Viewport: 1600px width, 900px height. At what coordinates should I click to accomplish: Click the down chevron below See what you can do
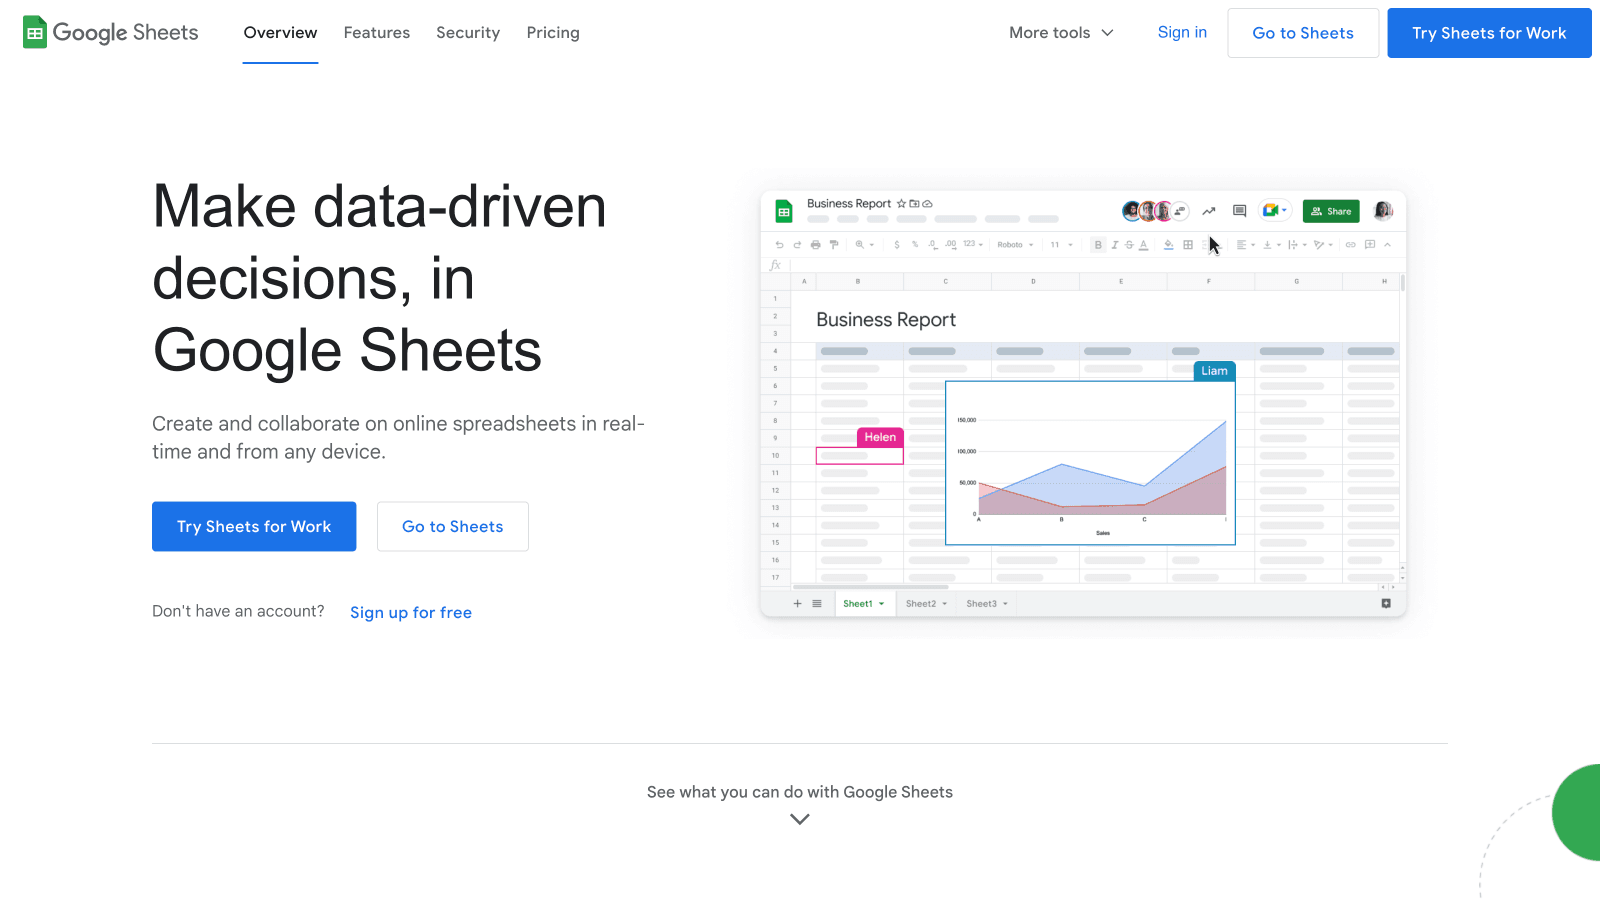(800, 819)
